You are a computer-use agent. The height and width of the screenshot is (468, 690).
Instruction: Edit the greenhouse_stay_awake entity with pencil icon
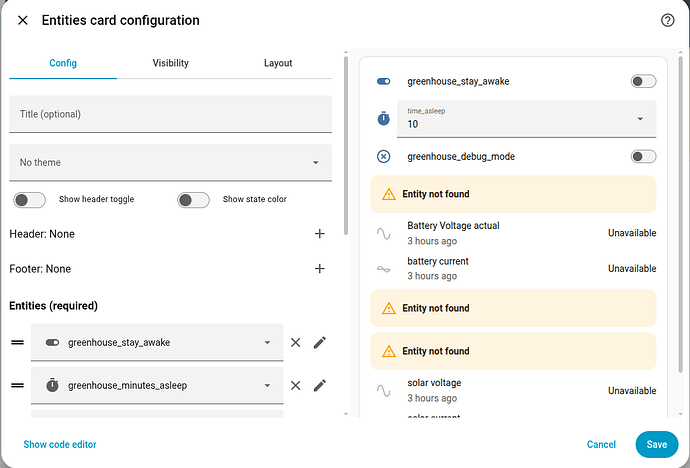[320, 342]
